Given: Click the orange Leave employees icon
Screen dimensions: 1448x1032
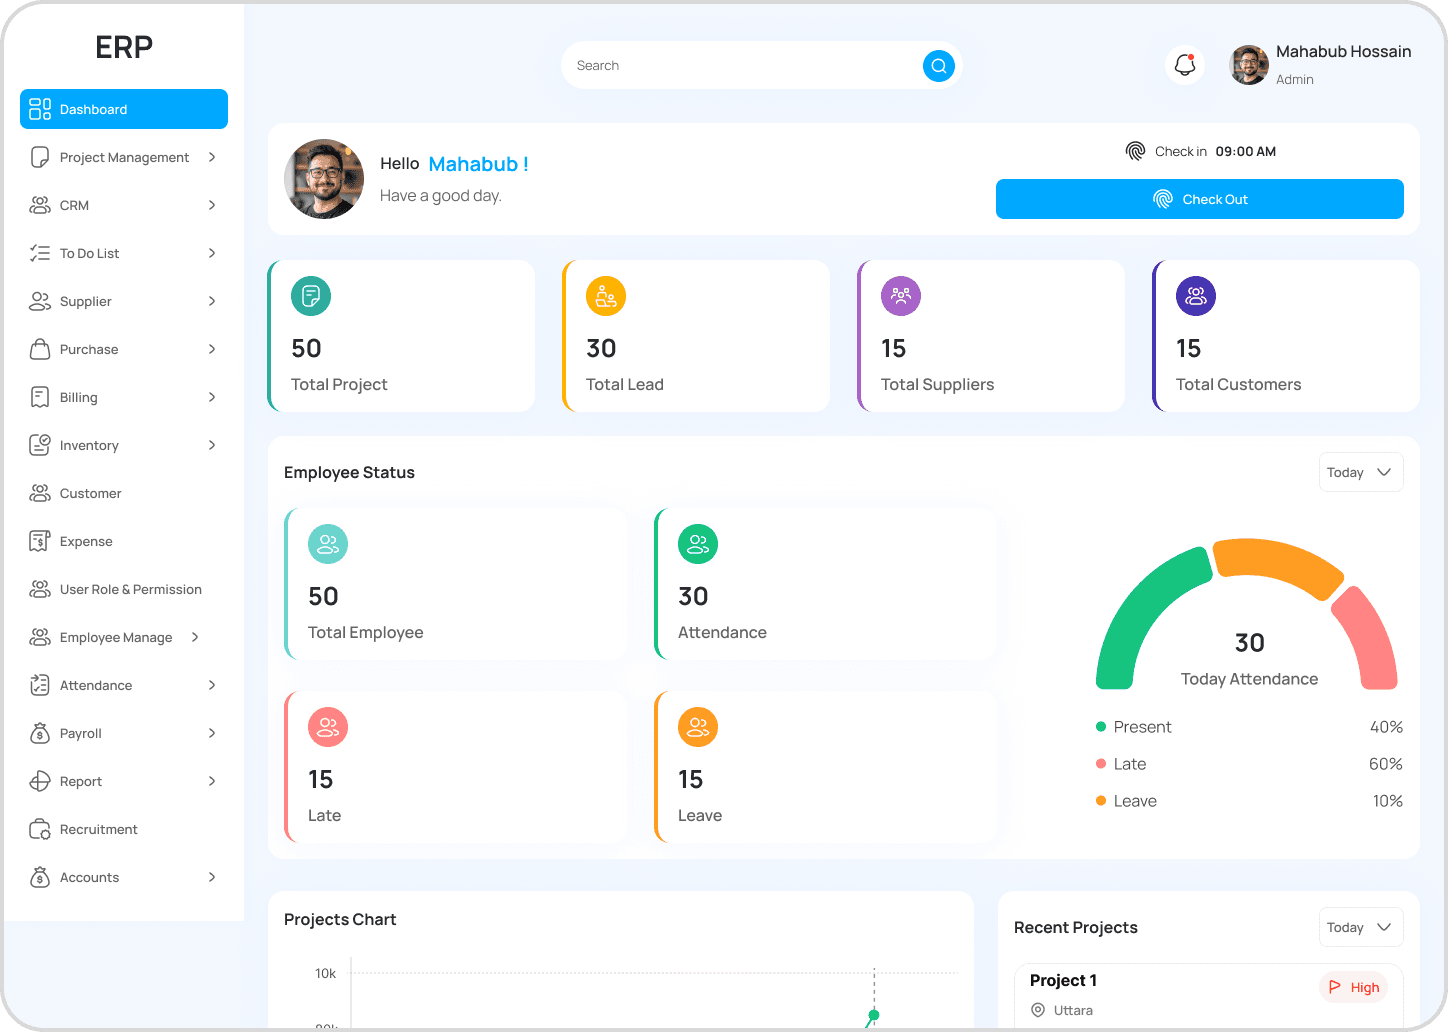Looking at the screenshot, I should tap(698, 727).
